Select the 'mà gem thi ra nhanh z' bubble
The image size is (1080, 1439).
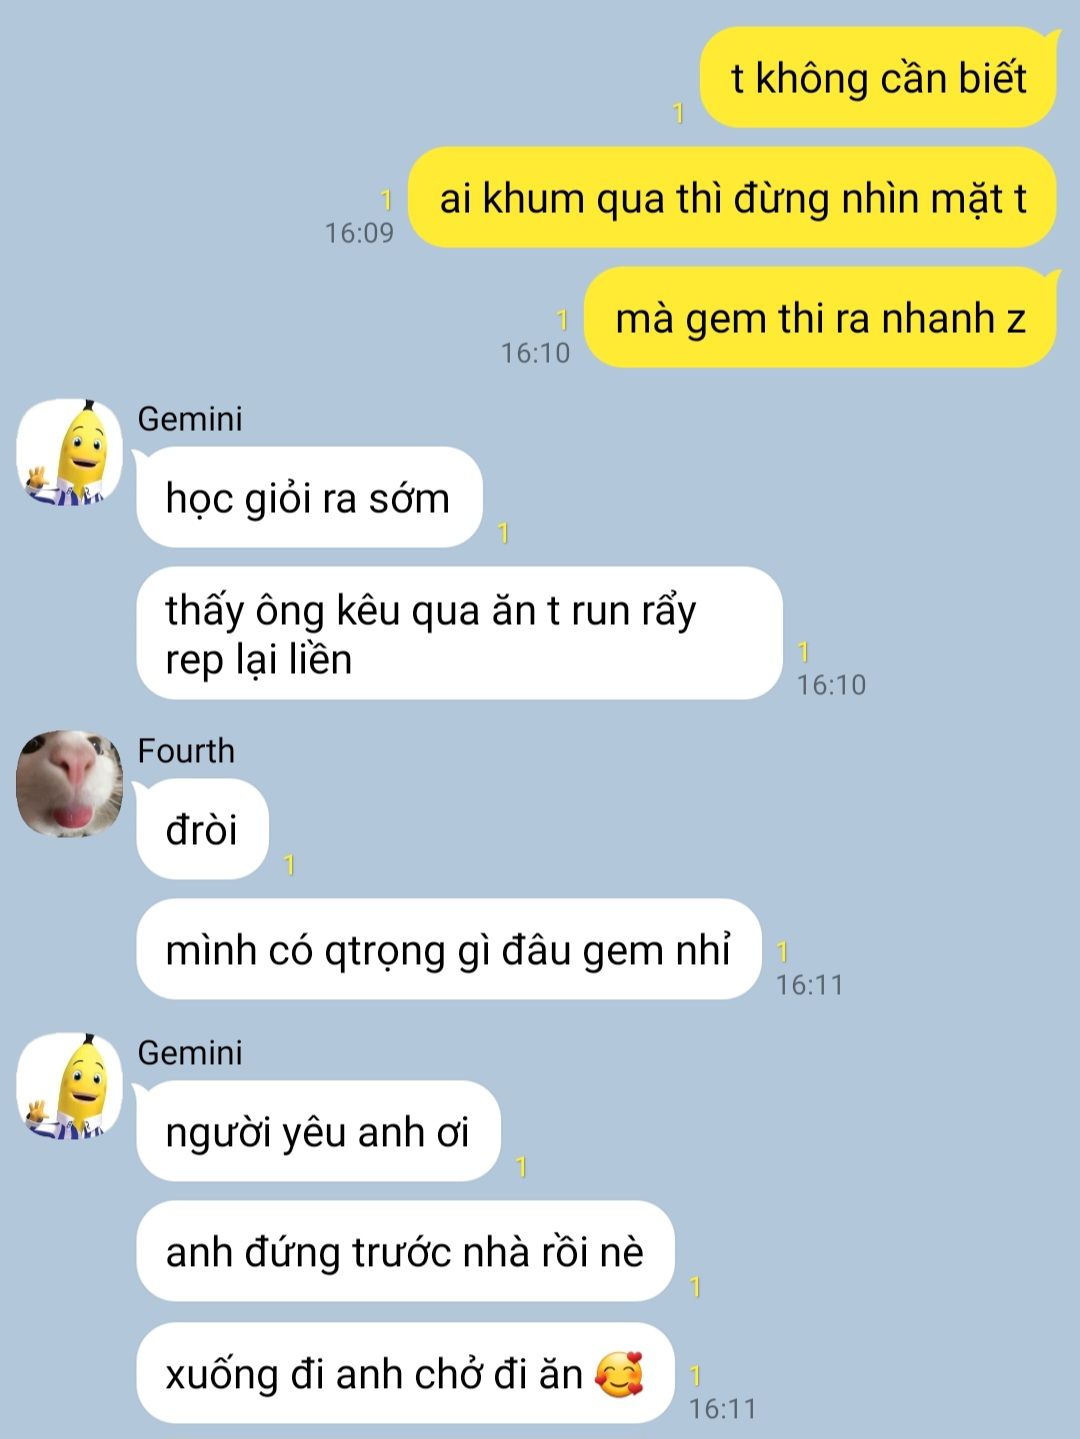point(820,318)
